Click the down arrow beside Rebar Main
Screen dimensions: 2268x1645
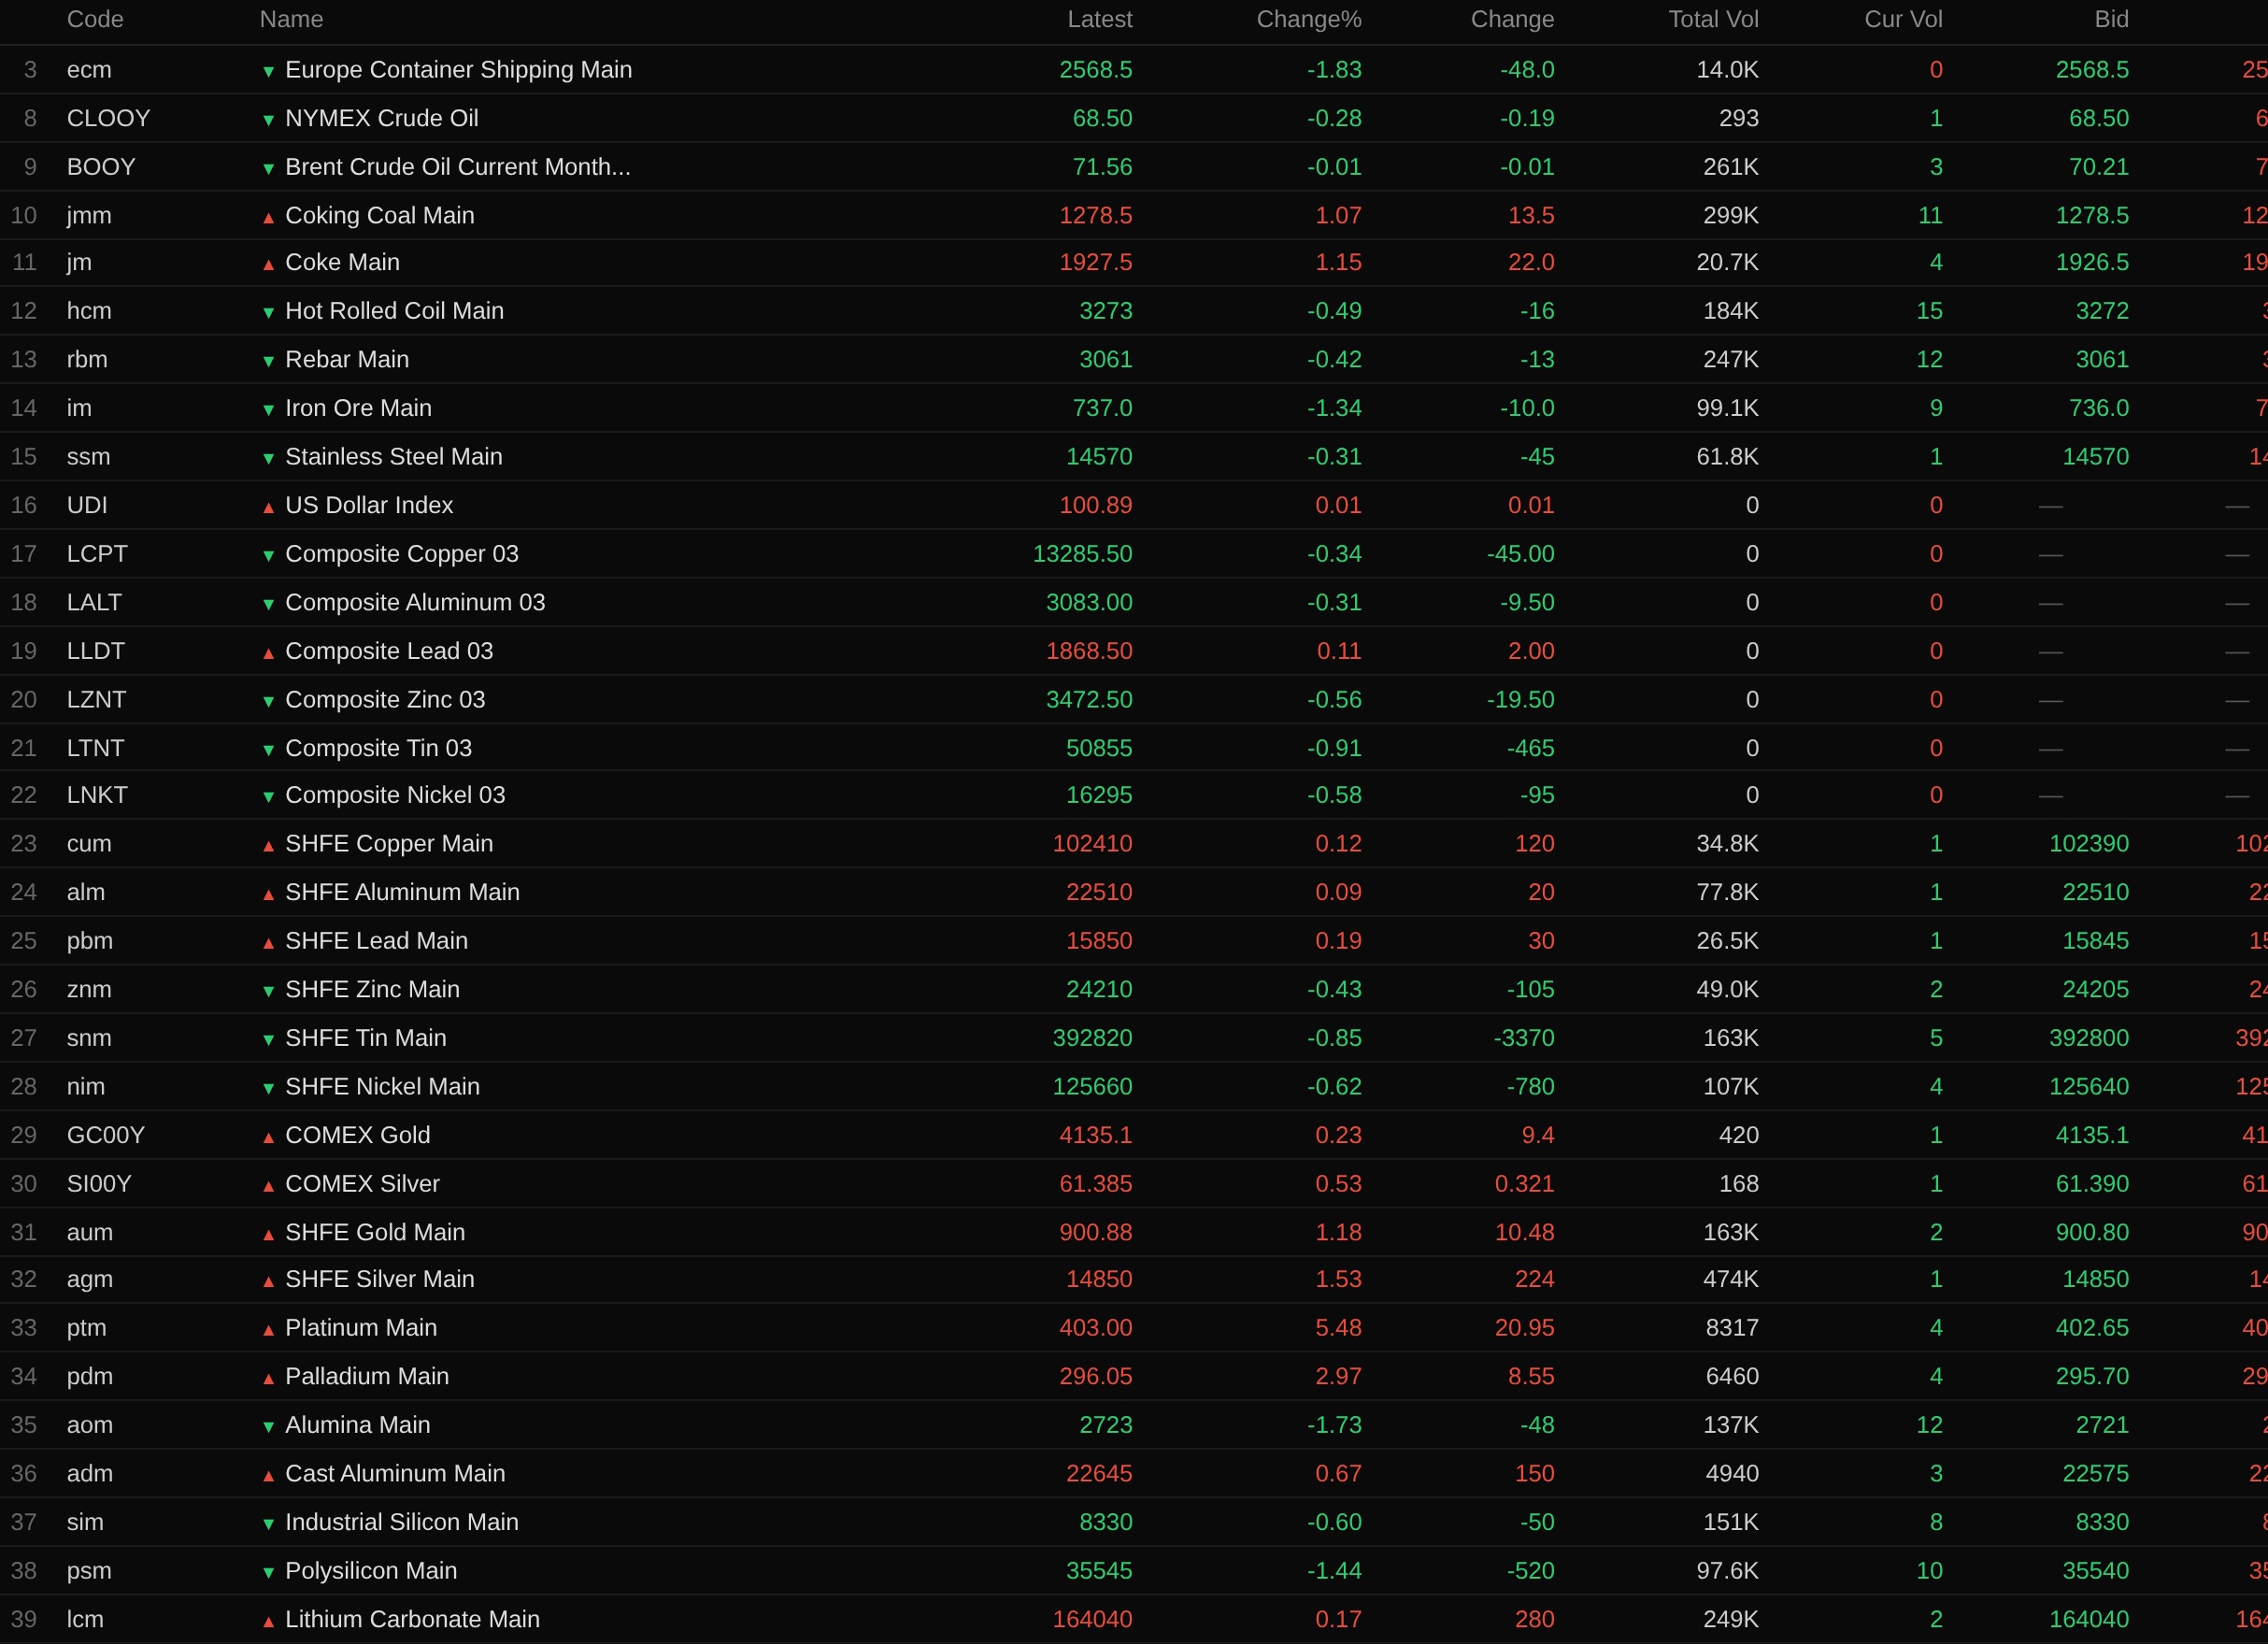[268, 361]
